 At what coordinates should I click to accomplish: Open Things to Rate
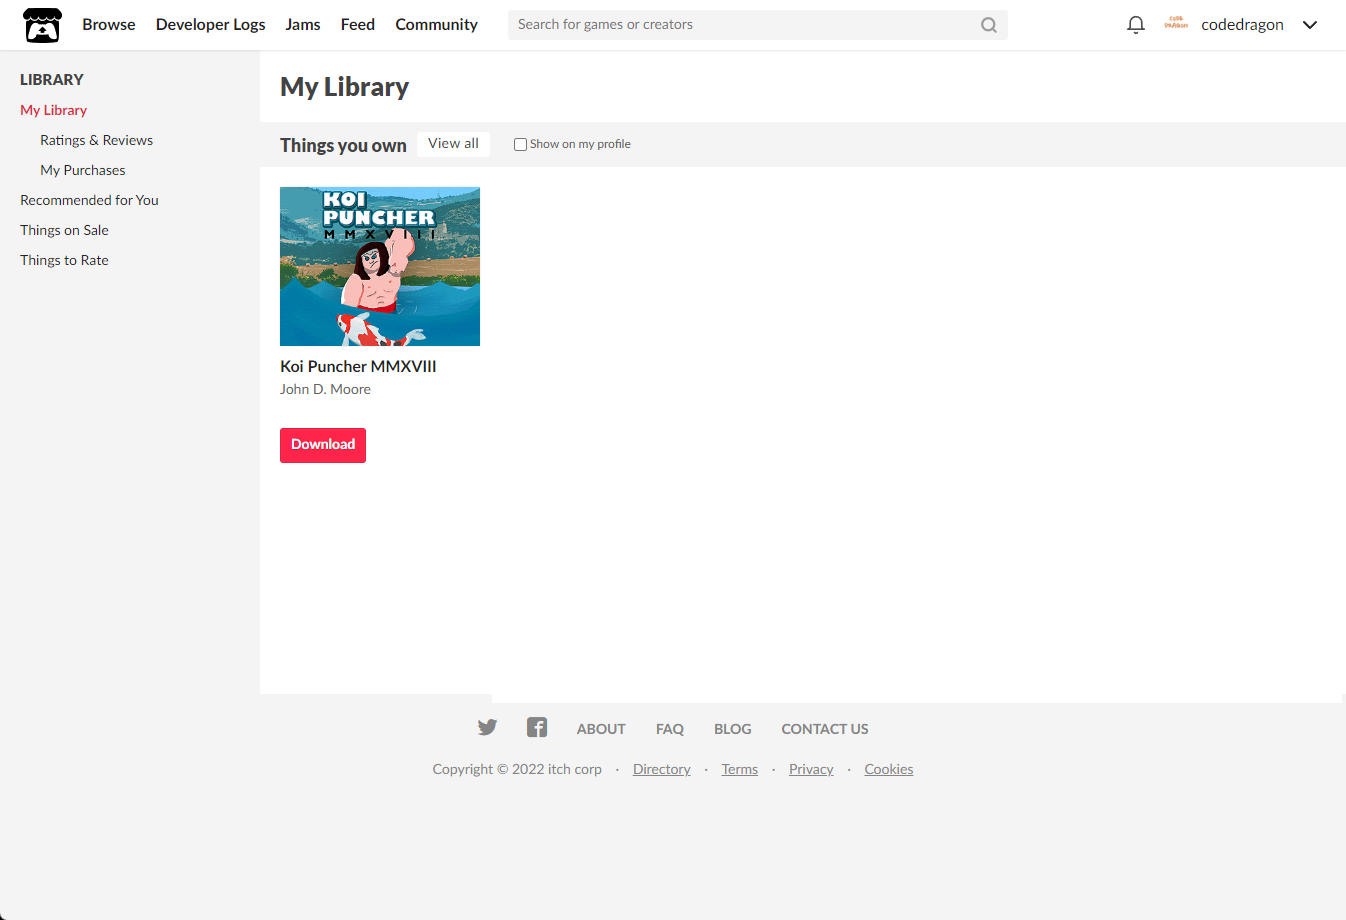click(65, 260)
